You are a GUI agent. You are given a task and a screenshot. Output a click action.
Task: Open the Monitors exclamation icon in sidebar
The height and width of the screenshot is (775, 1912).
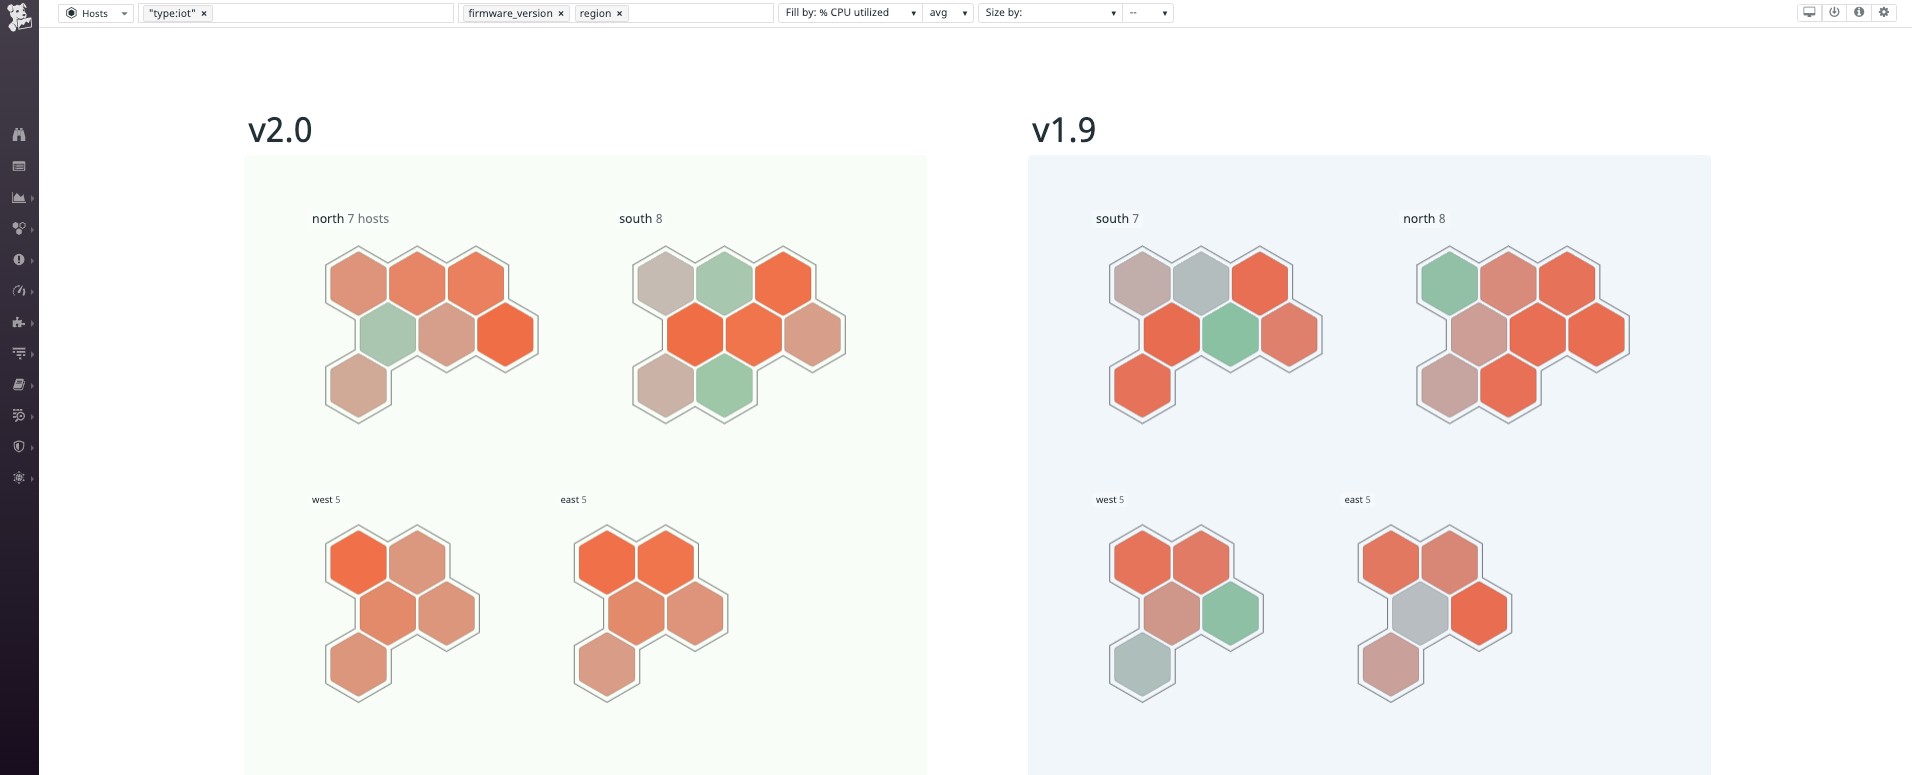coord(18,260)
